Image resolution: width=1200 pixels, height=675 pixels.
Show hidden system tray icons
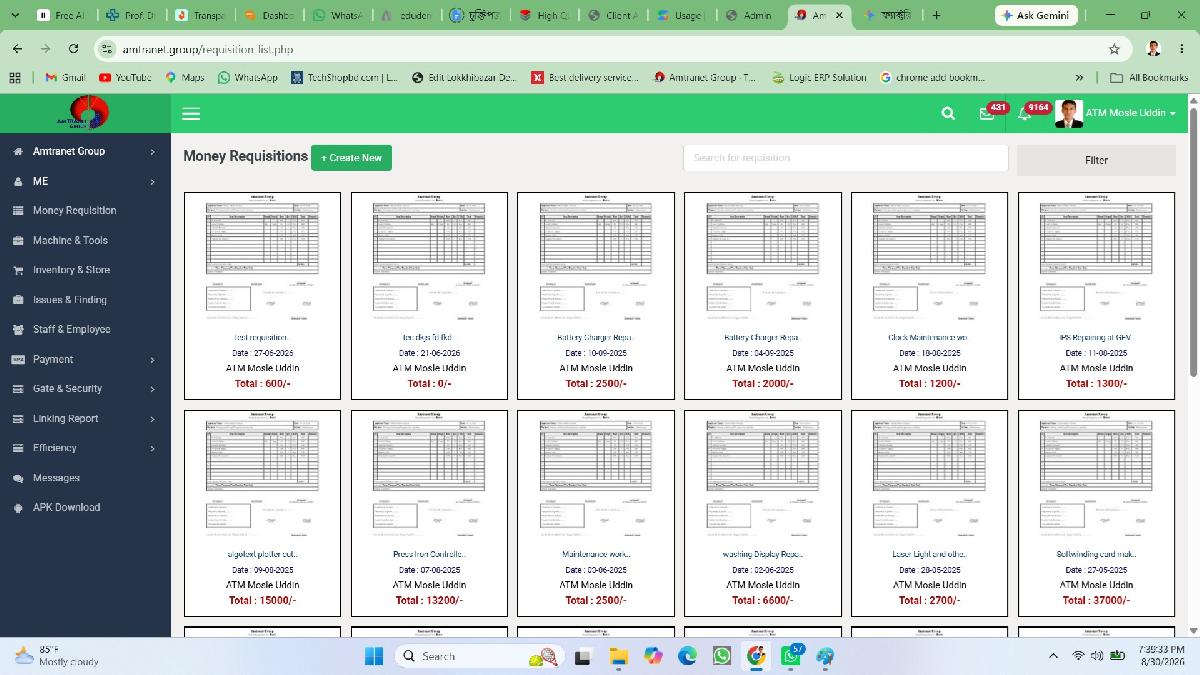1053,656
